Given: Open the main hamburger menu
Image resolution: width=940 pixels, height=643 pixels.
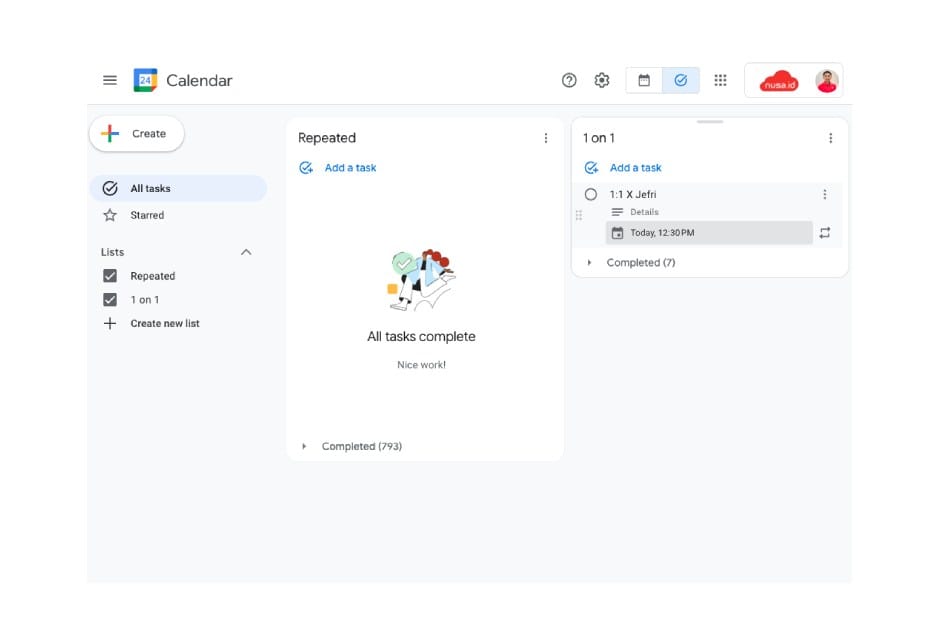Looking at the screenshot, I should click(110, 80).
